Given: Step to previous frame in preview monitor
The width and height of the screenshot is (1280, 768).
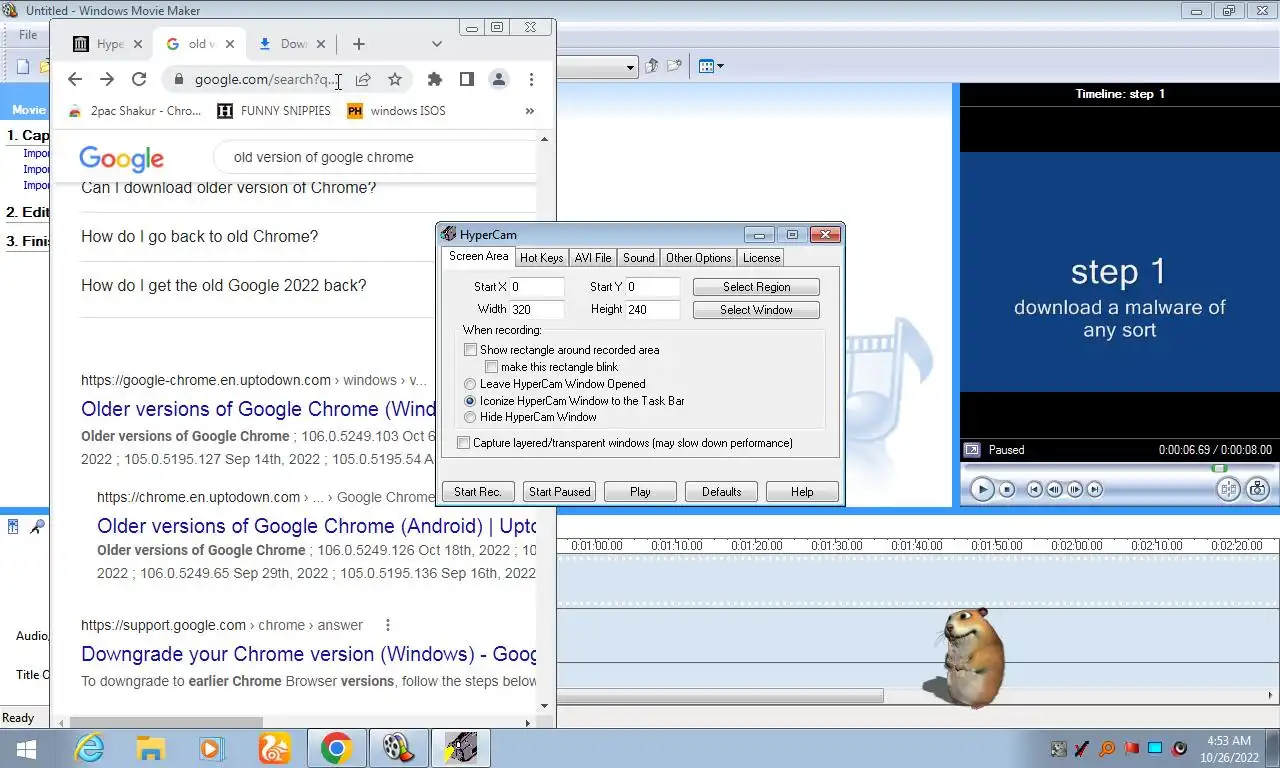Looking at the screenshot, I should (x=1055, y=489).
